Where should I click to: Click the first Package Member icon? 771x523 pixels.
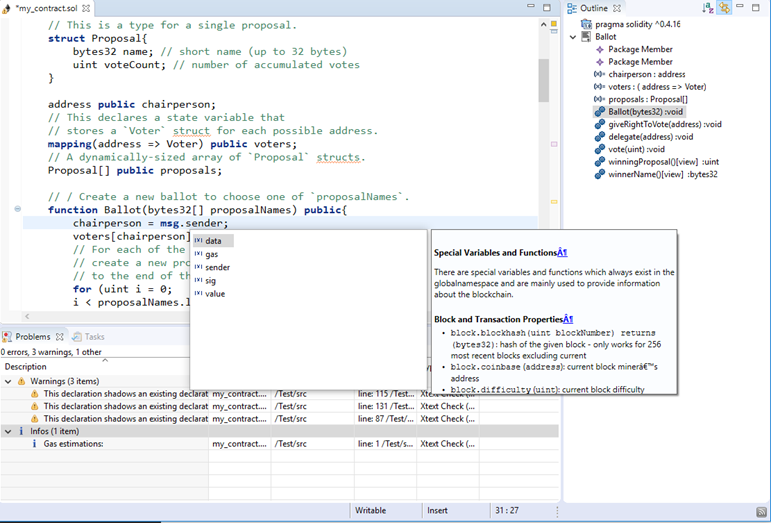[599, 49]
